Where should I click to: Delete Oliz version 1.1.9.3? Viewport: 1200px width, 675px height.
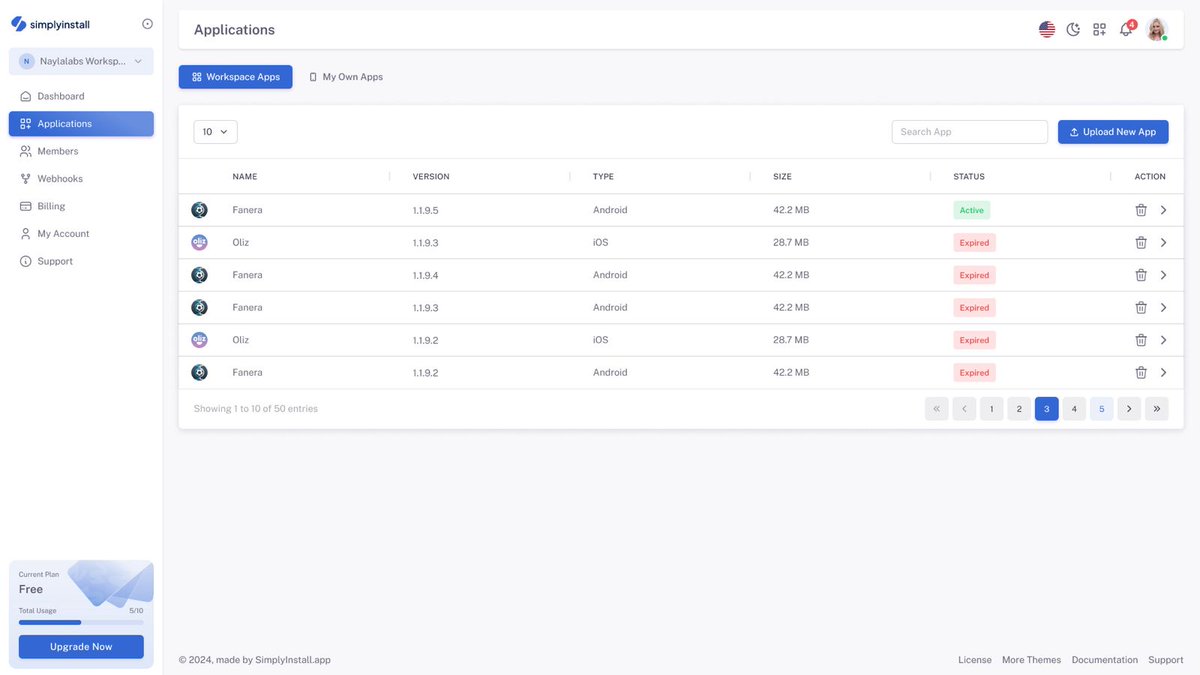(x=1141, y=243)
